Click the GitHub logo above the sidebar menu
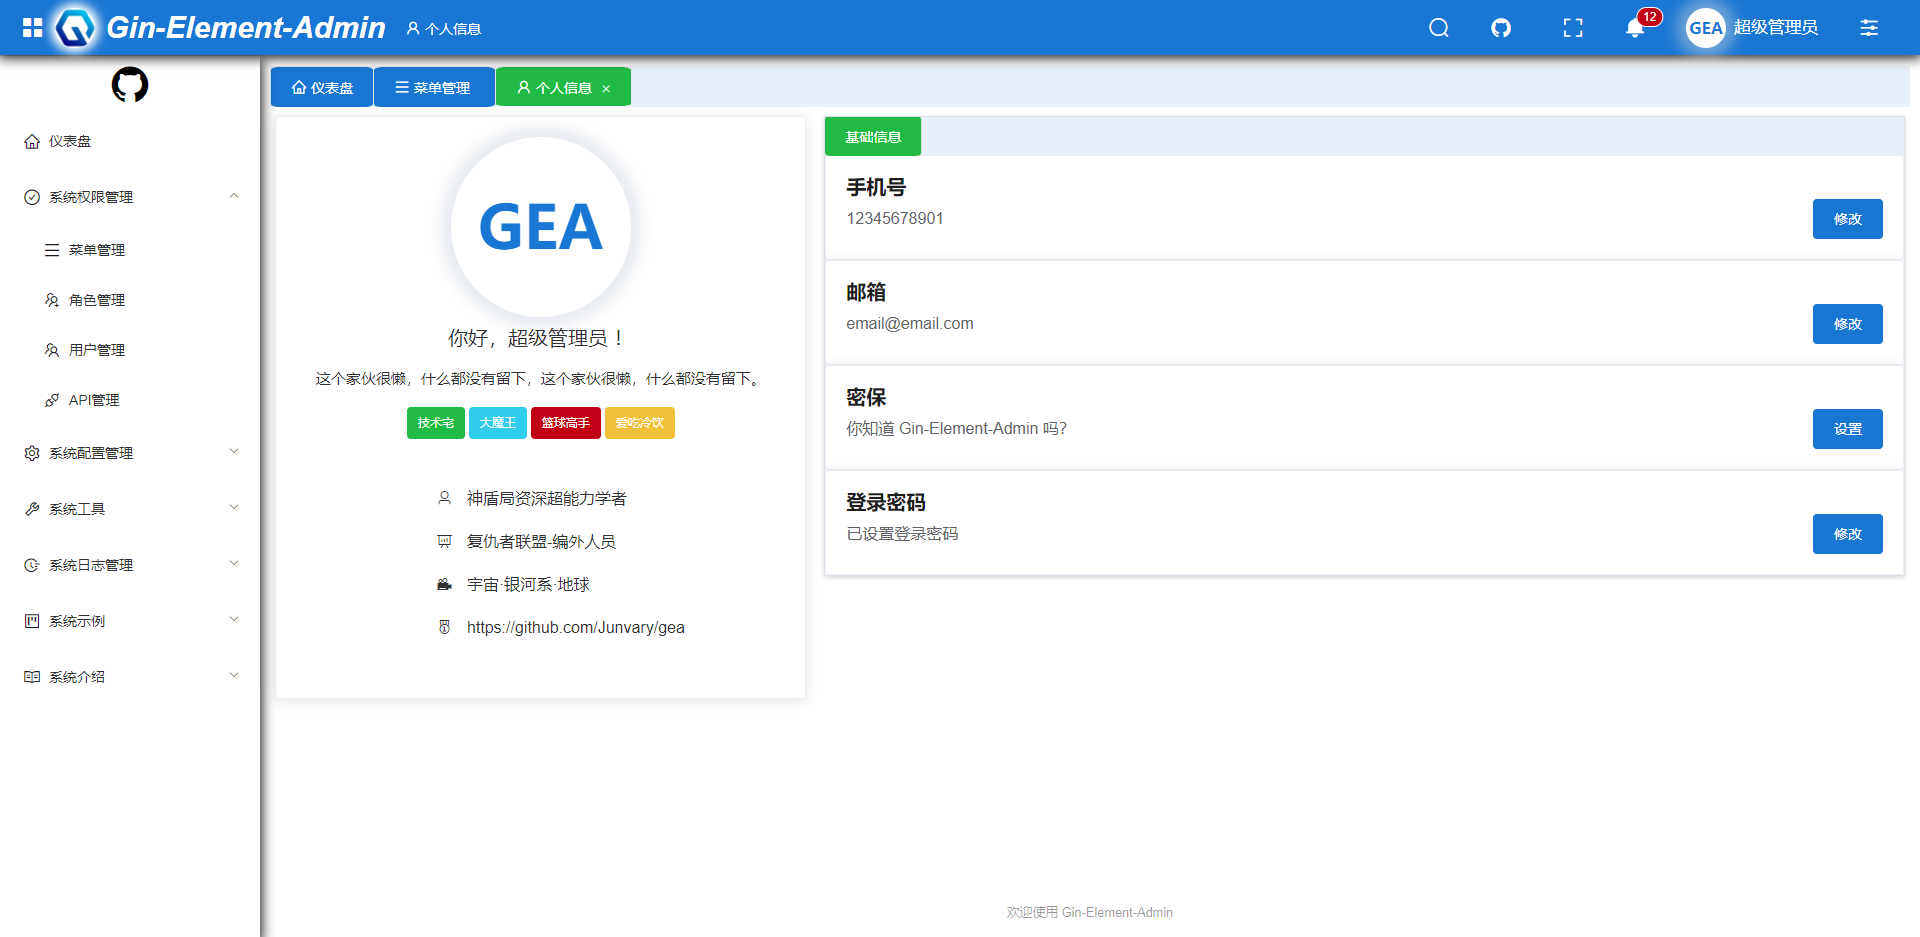The height and width of the screenshot is (937, 1920). point(129,84)
